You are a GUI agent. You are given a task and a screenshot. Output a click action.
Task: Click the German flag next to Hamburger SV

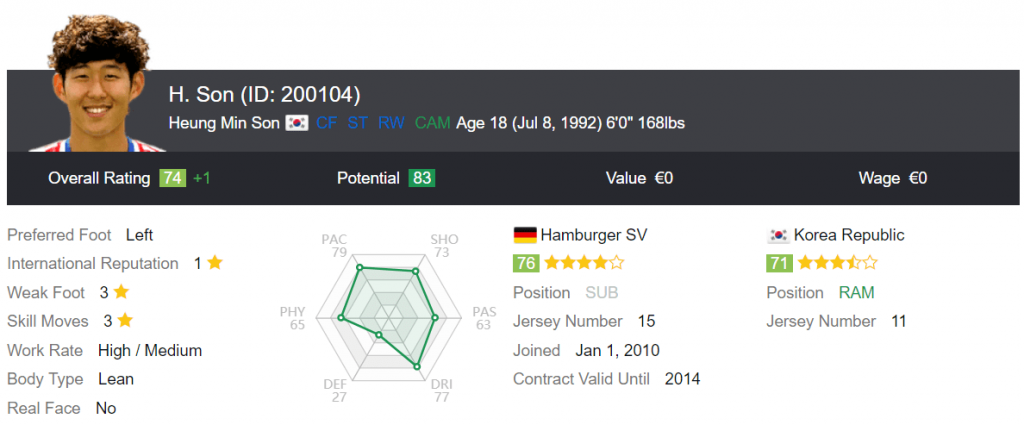coord(524,235)
